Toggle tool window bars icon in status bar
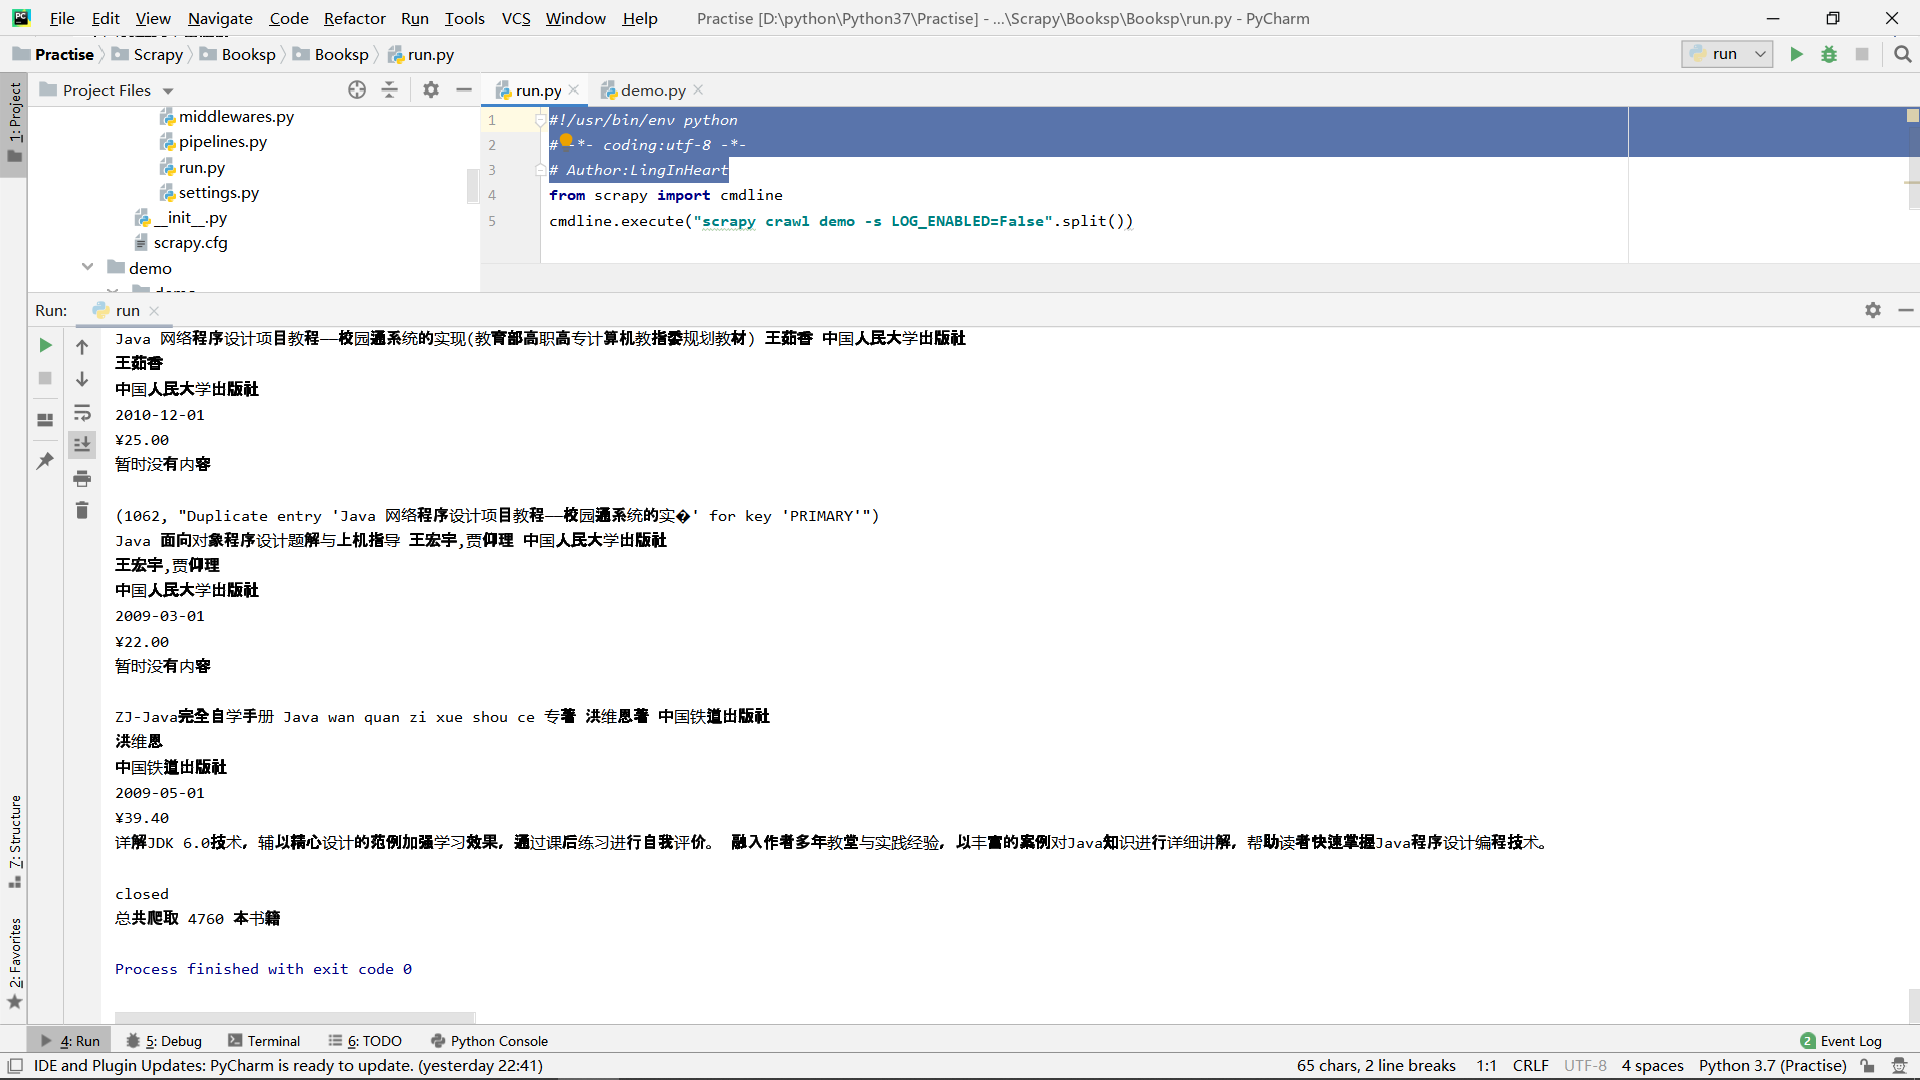1920x1080 pixels. point(15,1066)
